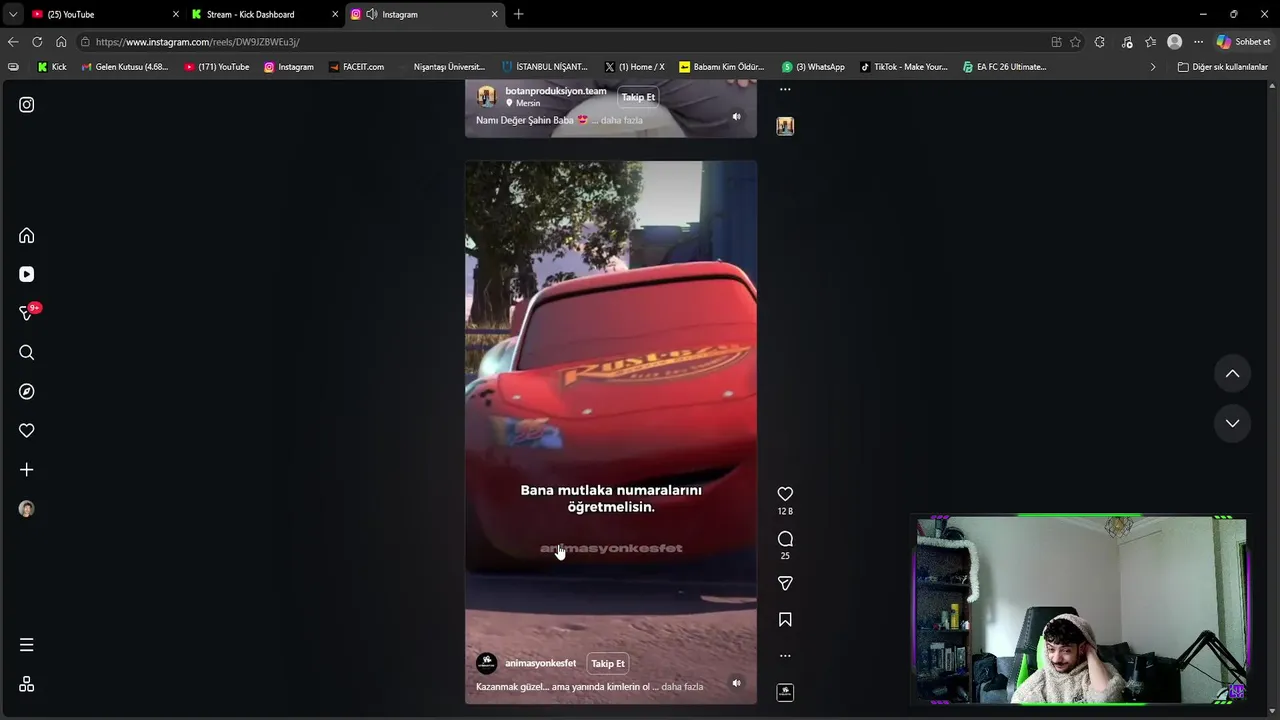The width and height of the screenshot is (1280, 720).
Task: Share the reel with paper plane icon
Action: coord(785,583)
